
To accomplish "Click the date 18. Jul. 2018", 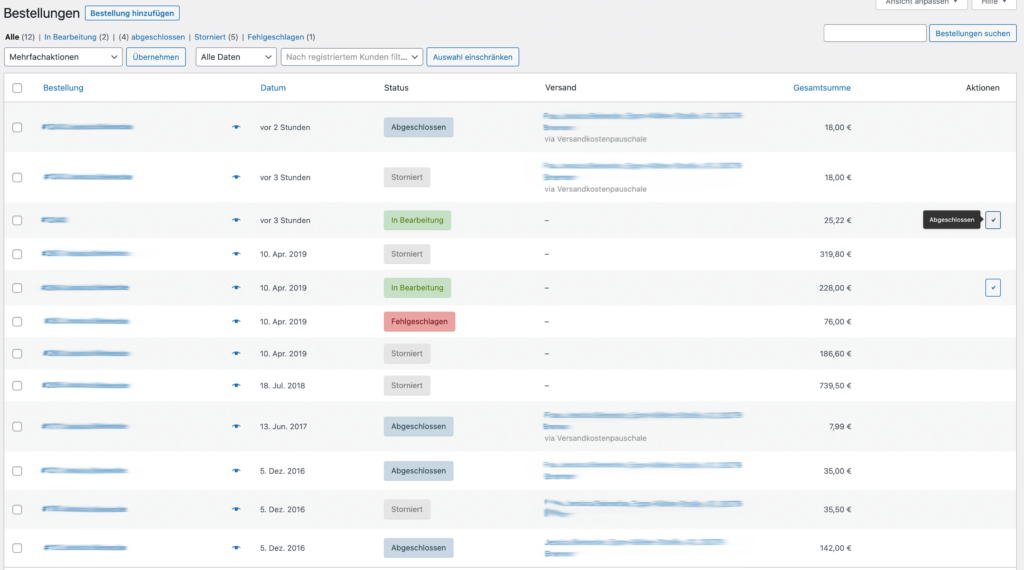I will click(x=282, y=385).
